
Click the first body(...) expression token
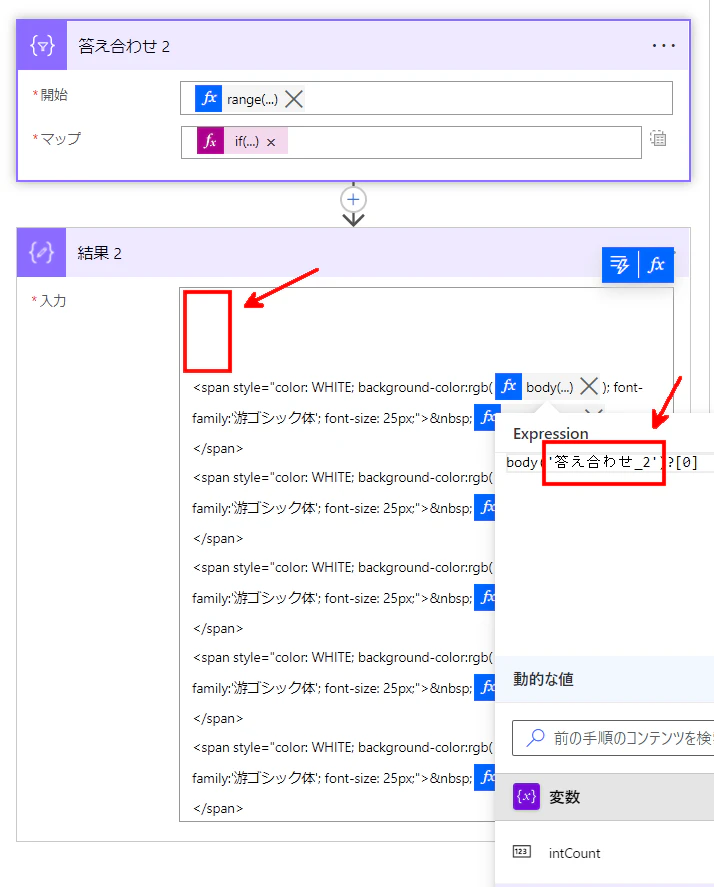549,387
